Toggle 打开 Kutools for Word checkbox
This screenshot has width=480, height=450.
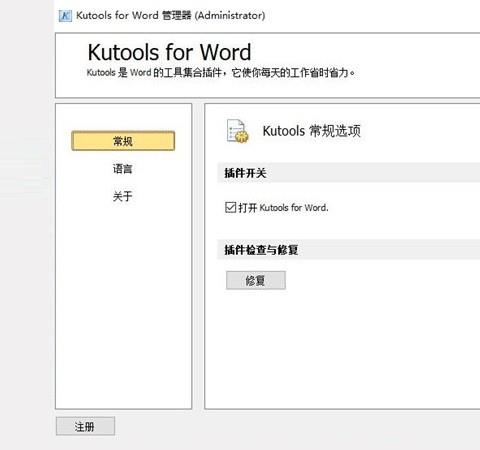[230, 207]
